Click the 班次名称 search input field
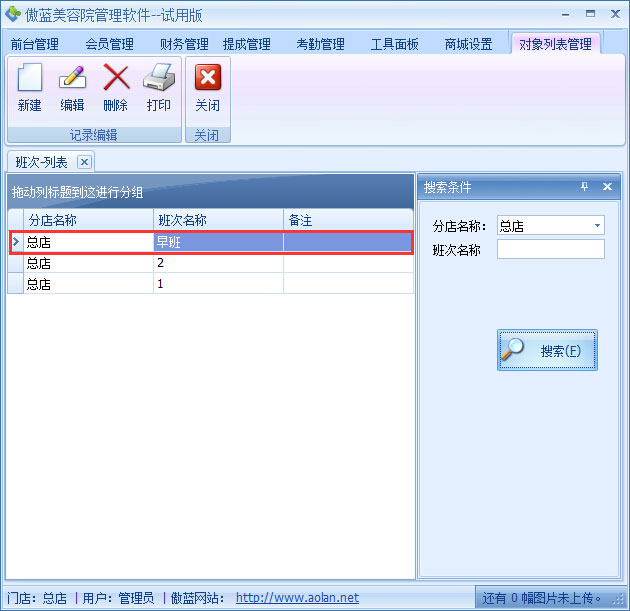 click(x=550, y=250)
